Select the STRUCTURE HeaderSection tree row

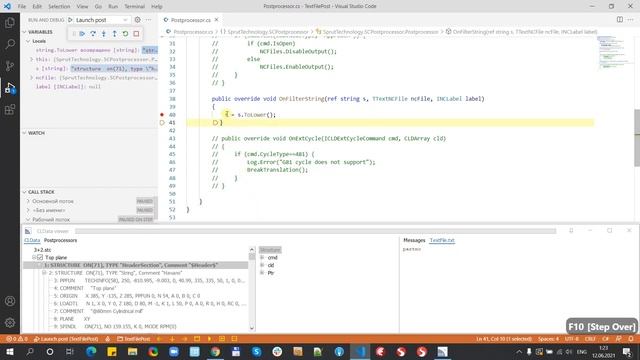tap(136, 265)
